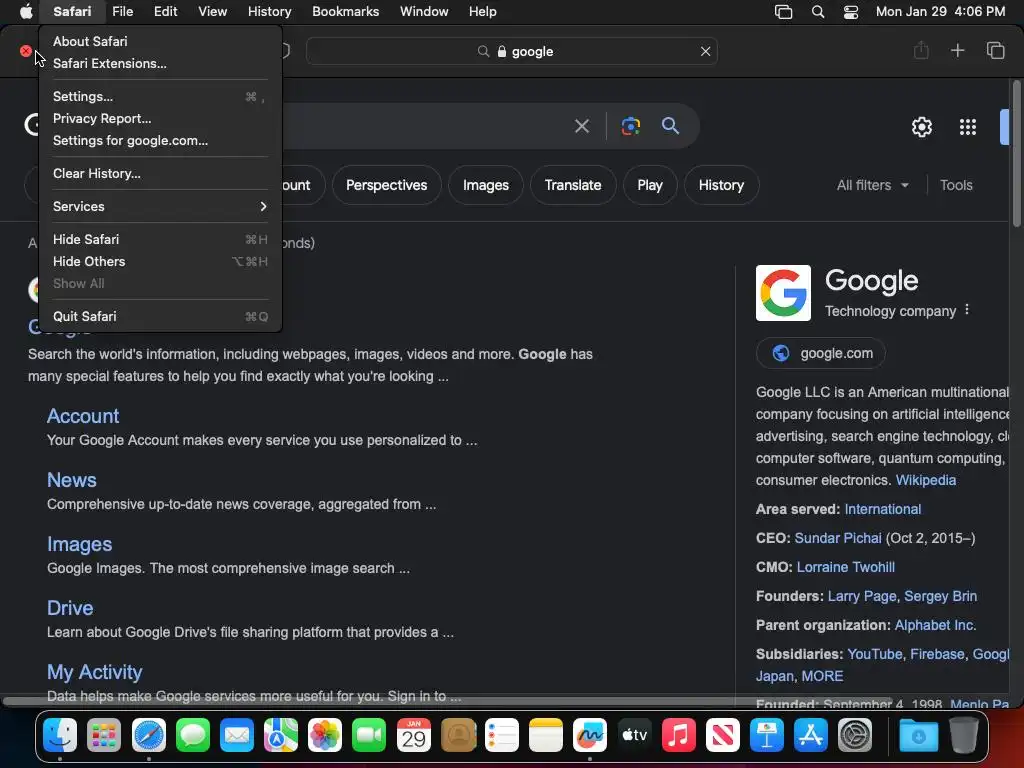Open the Google apps grid

pos(967,127)
